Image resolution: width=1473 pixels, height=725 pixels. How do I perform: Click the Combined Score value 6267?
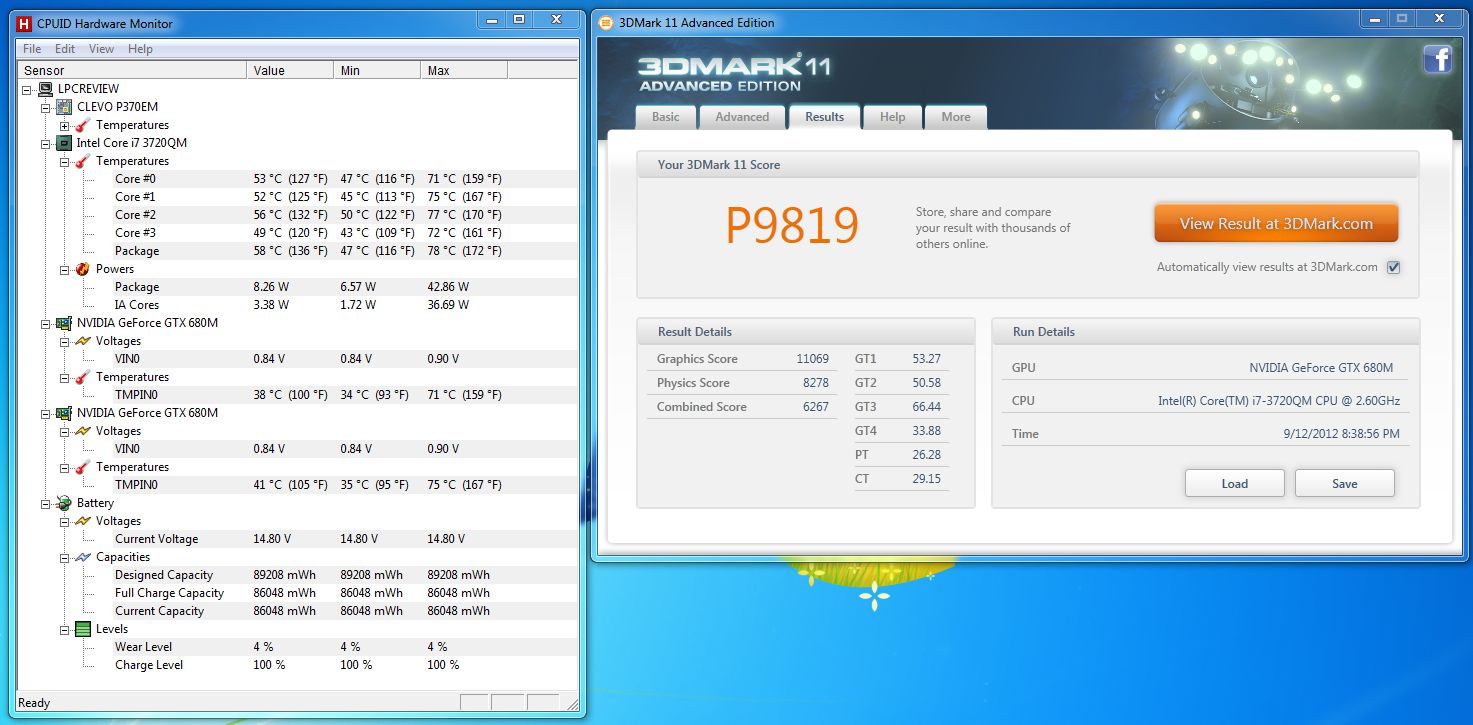815,407
